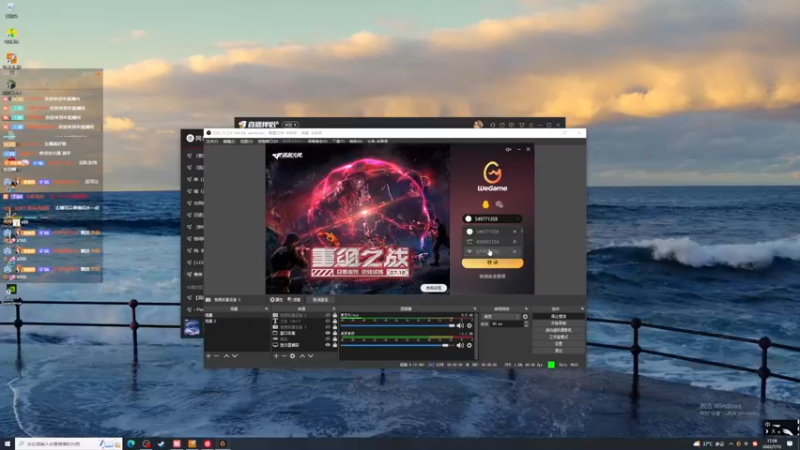Screen dimensions: 800x450
Task: Toggle visibility of 显示器捕获 source
Action: pos(328,345)
